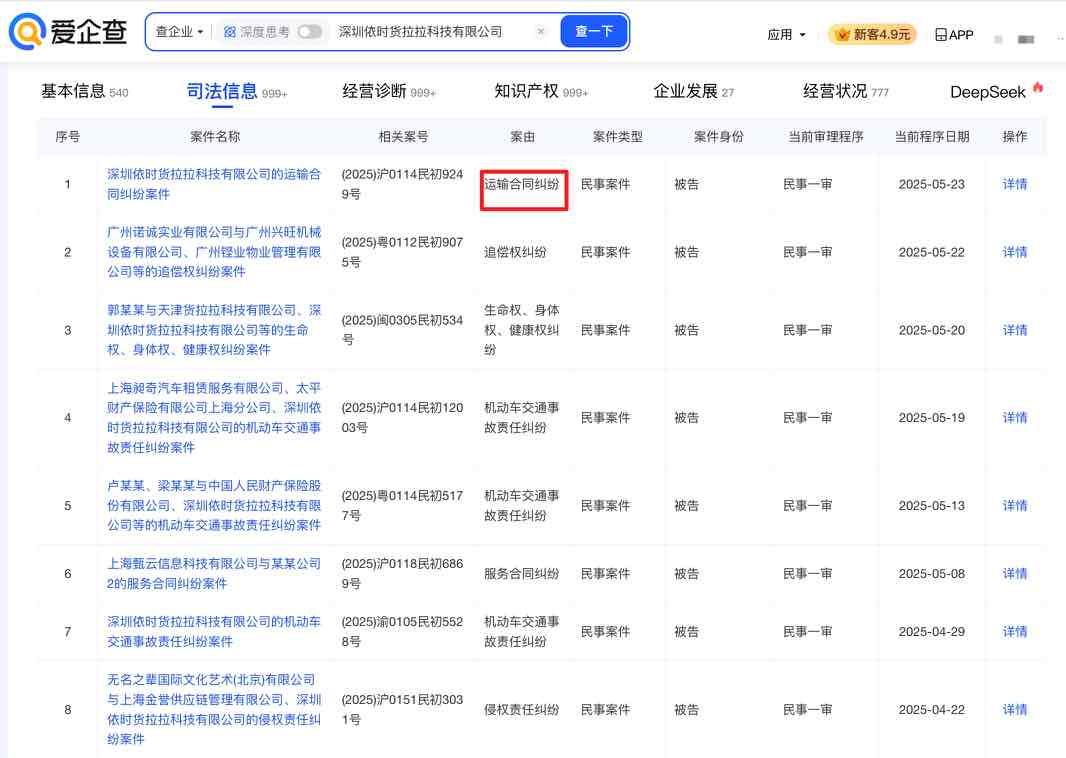This screenshot has width=1066, height=758.
Task: Click the 当前程序日期 column header
Action: click(931, 137)
